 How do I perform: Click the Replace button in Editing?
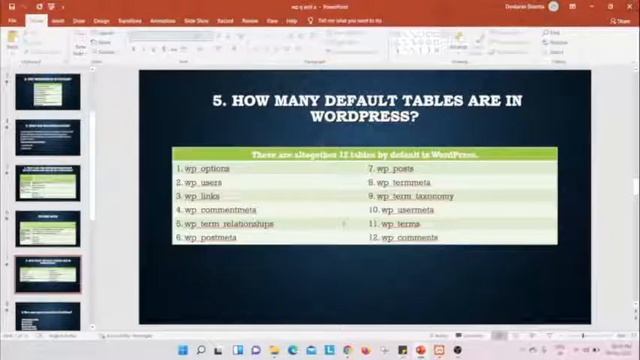tap(555, 42)
